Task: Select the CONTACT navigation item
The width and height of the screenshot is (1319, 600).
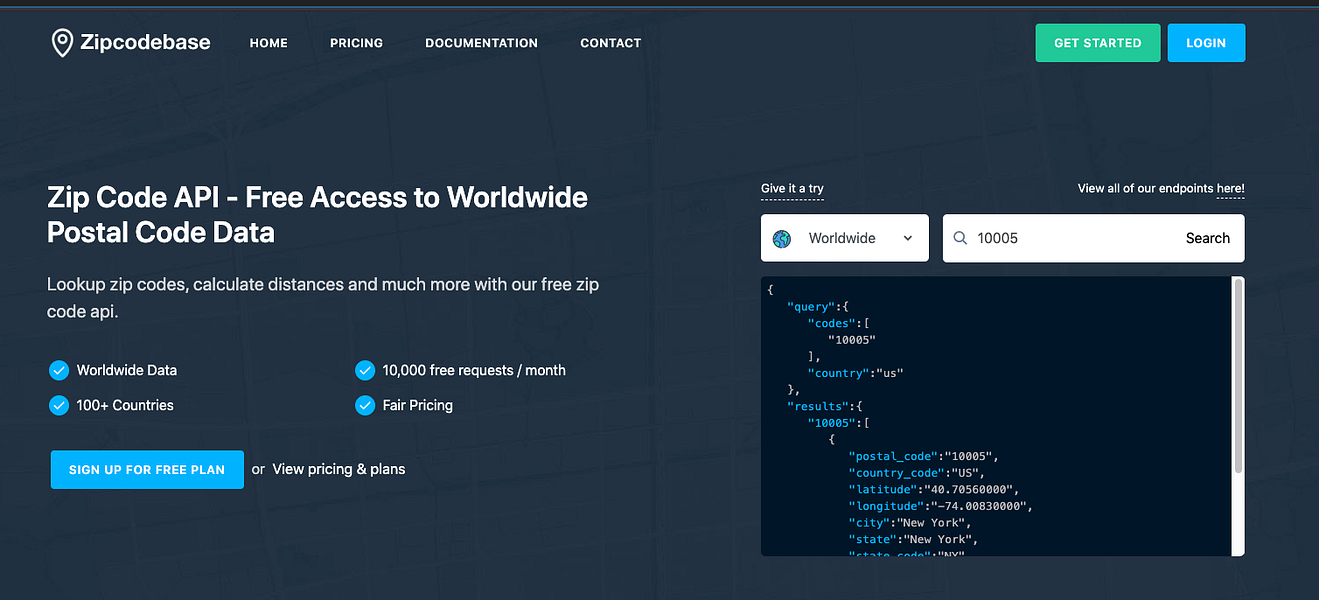Action: coord(610,43)
